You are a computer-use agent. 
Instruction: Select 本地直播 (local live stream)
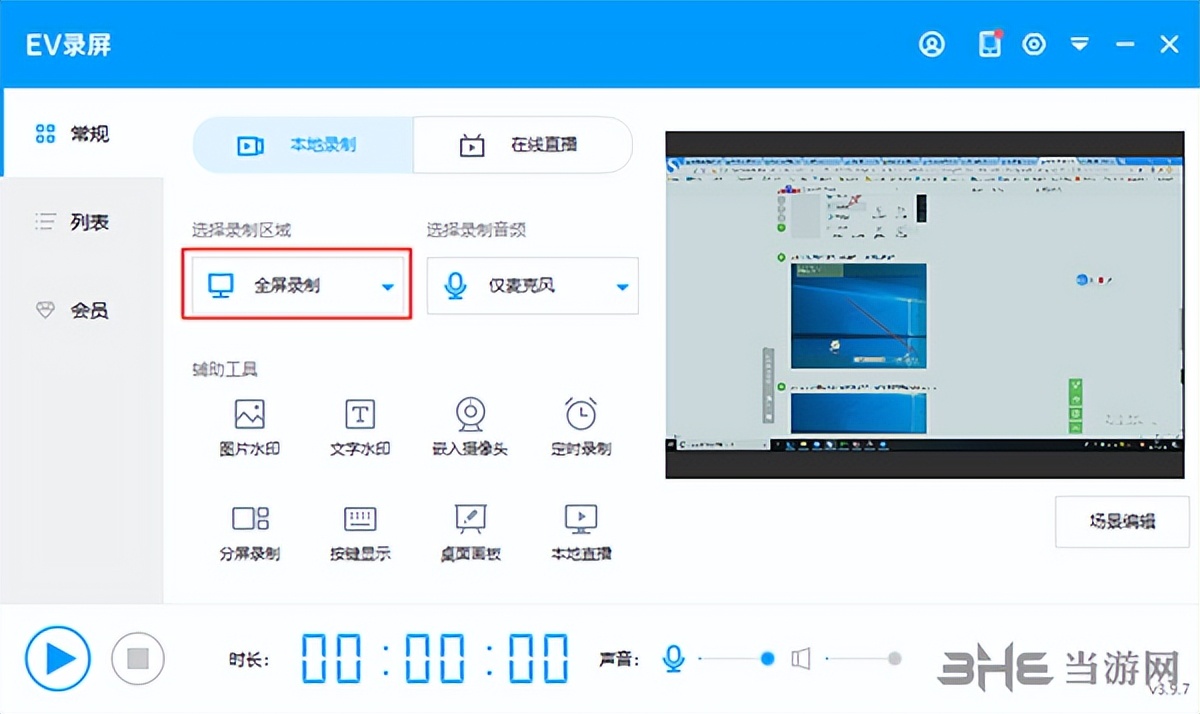coord(580,530)
